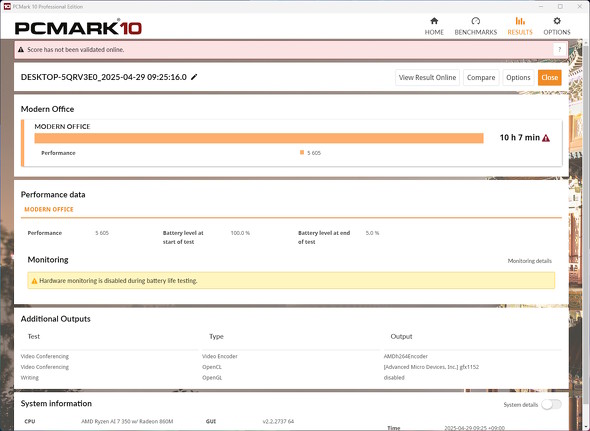Click Battery level at end value 5.0 %
590x431 pixels.
(372, 233)
